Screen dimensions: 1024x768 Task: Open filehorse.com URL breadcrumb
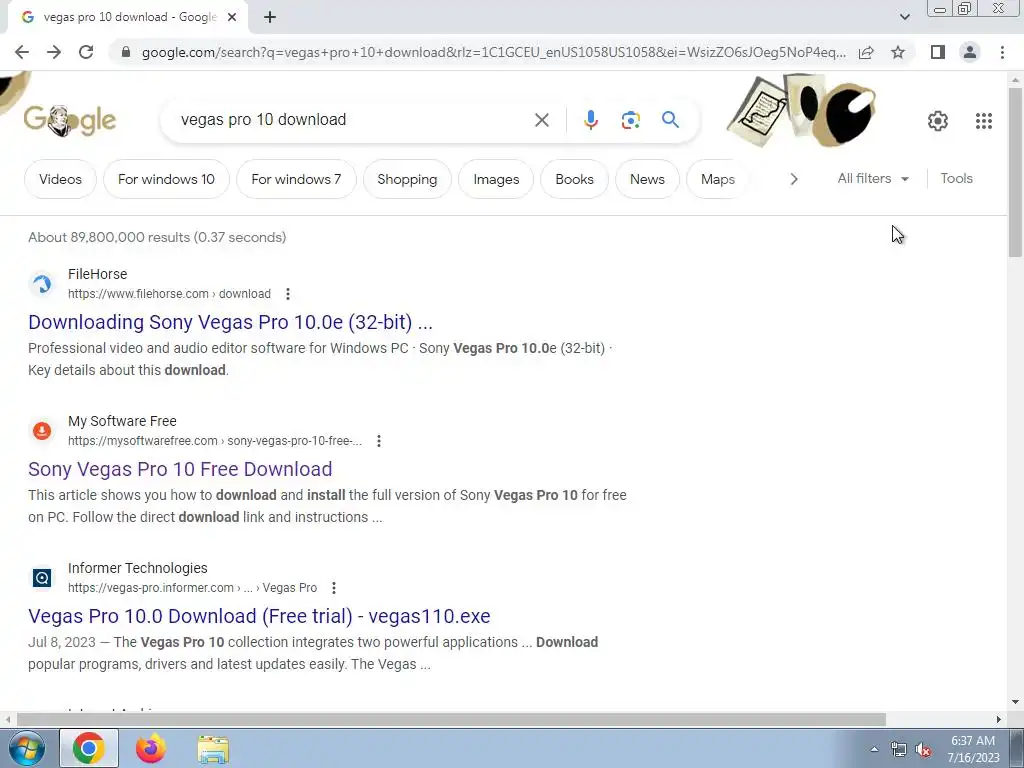pos(169,294)
